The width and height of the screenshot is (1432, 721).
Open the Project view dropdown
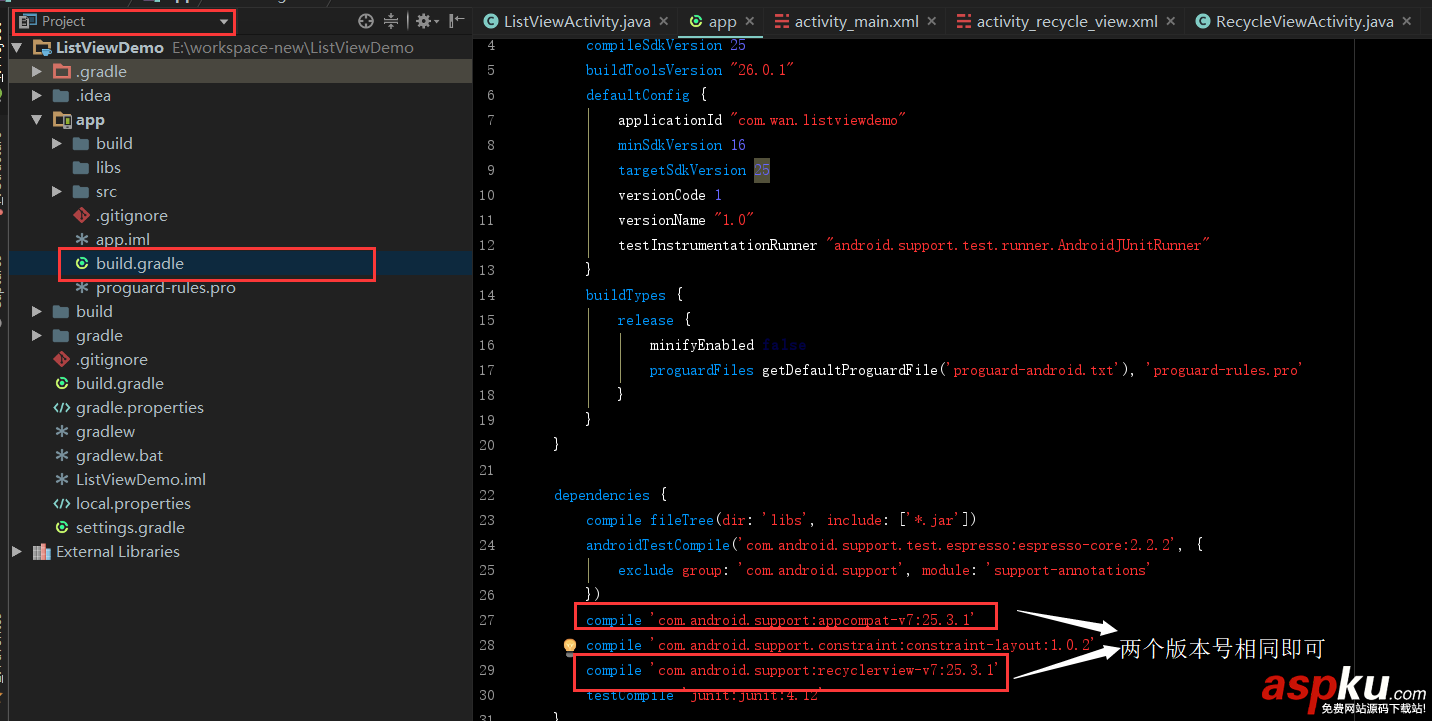(x=225, y=21)
